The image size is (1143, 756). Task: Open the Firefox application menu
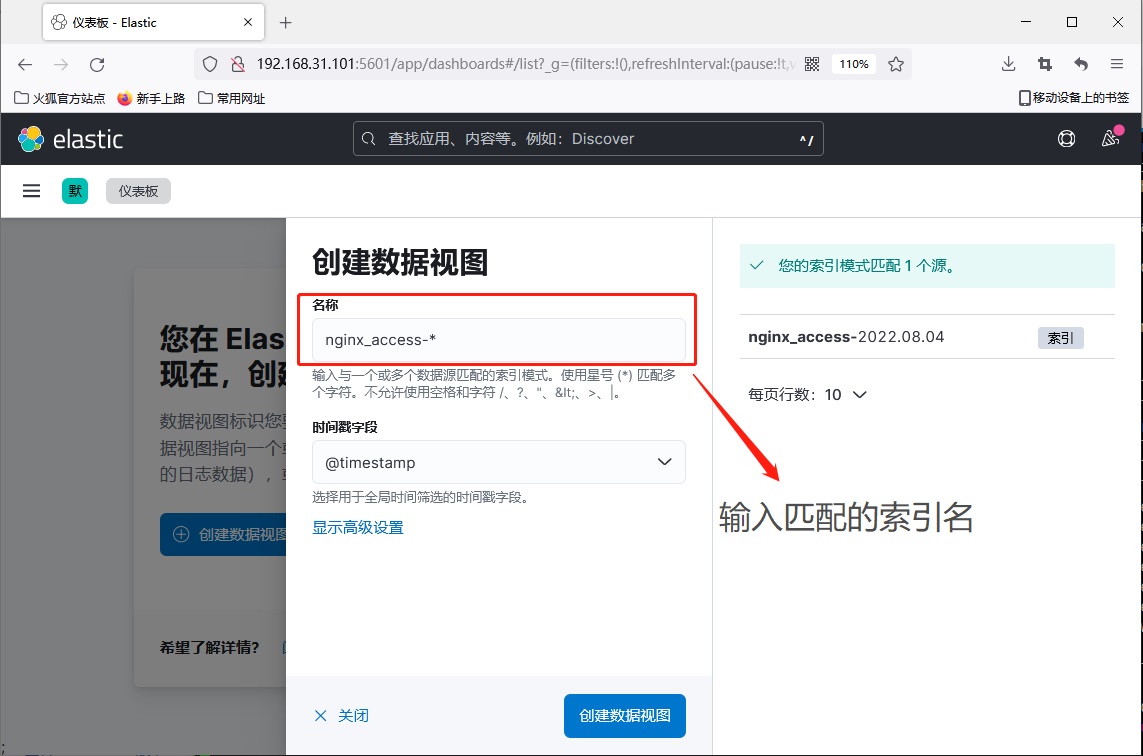[1117, 64]
